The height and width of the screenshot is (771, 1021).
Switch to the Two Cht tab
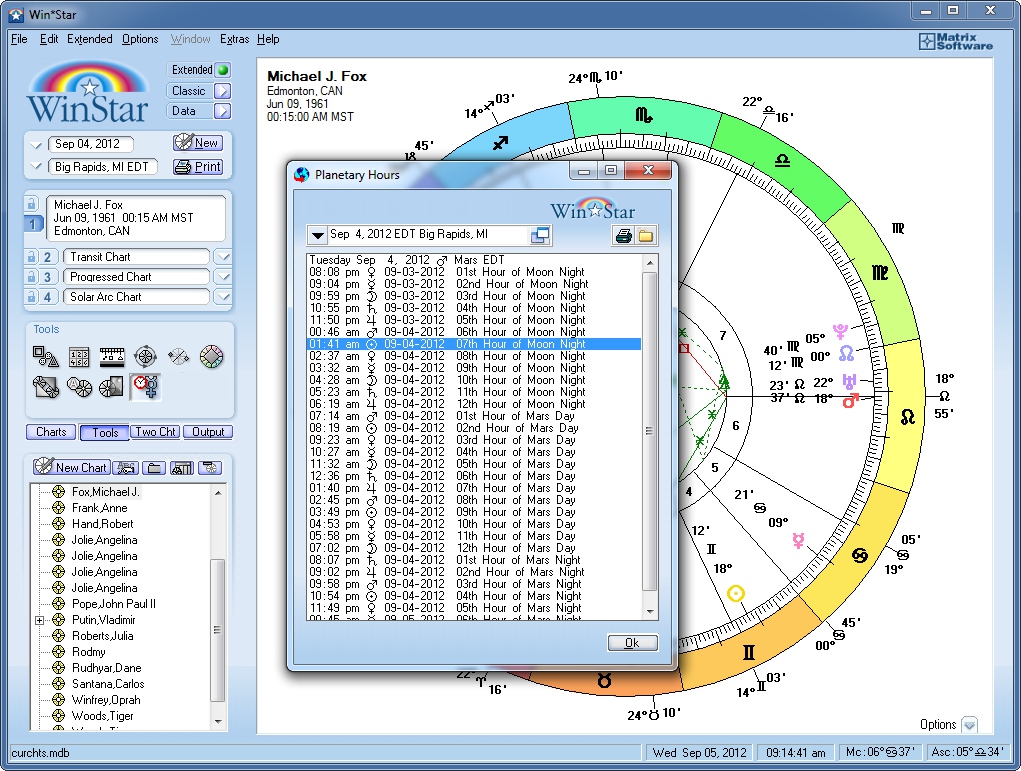pos(155,432)
